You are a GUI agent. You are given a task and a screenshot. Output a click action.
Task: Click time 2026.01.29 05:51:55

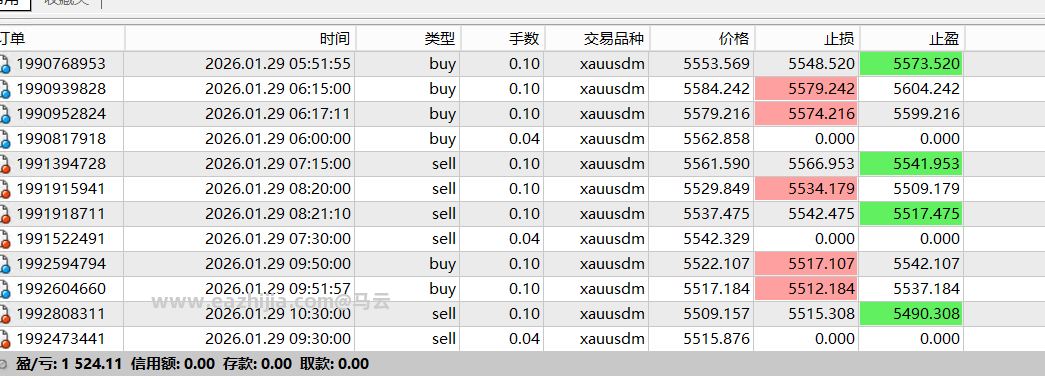coord(278,64)
